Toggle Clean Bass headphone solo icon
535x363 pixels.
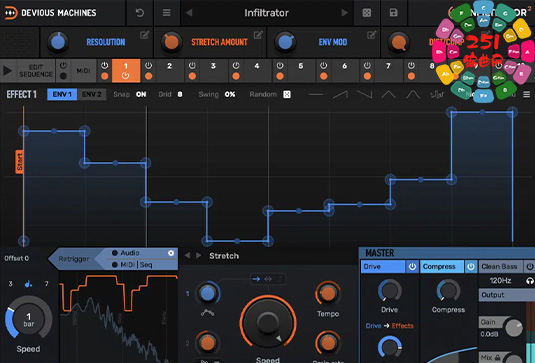[x=530, y=281]
